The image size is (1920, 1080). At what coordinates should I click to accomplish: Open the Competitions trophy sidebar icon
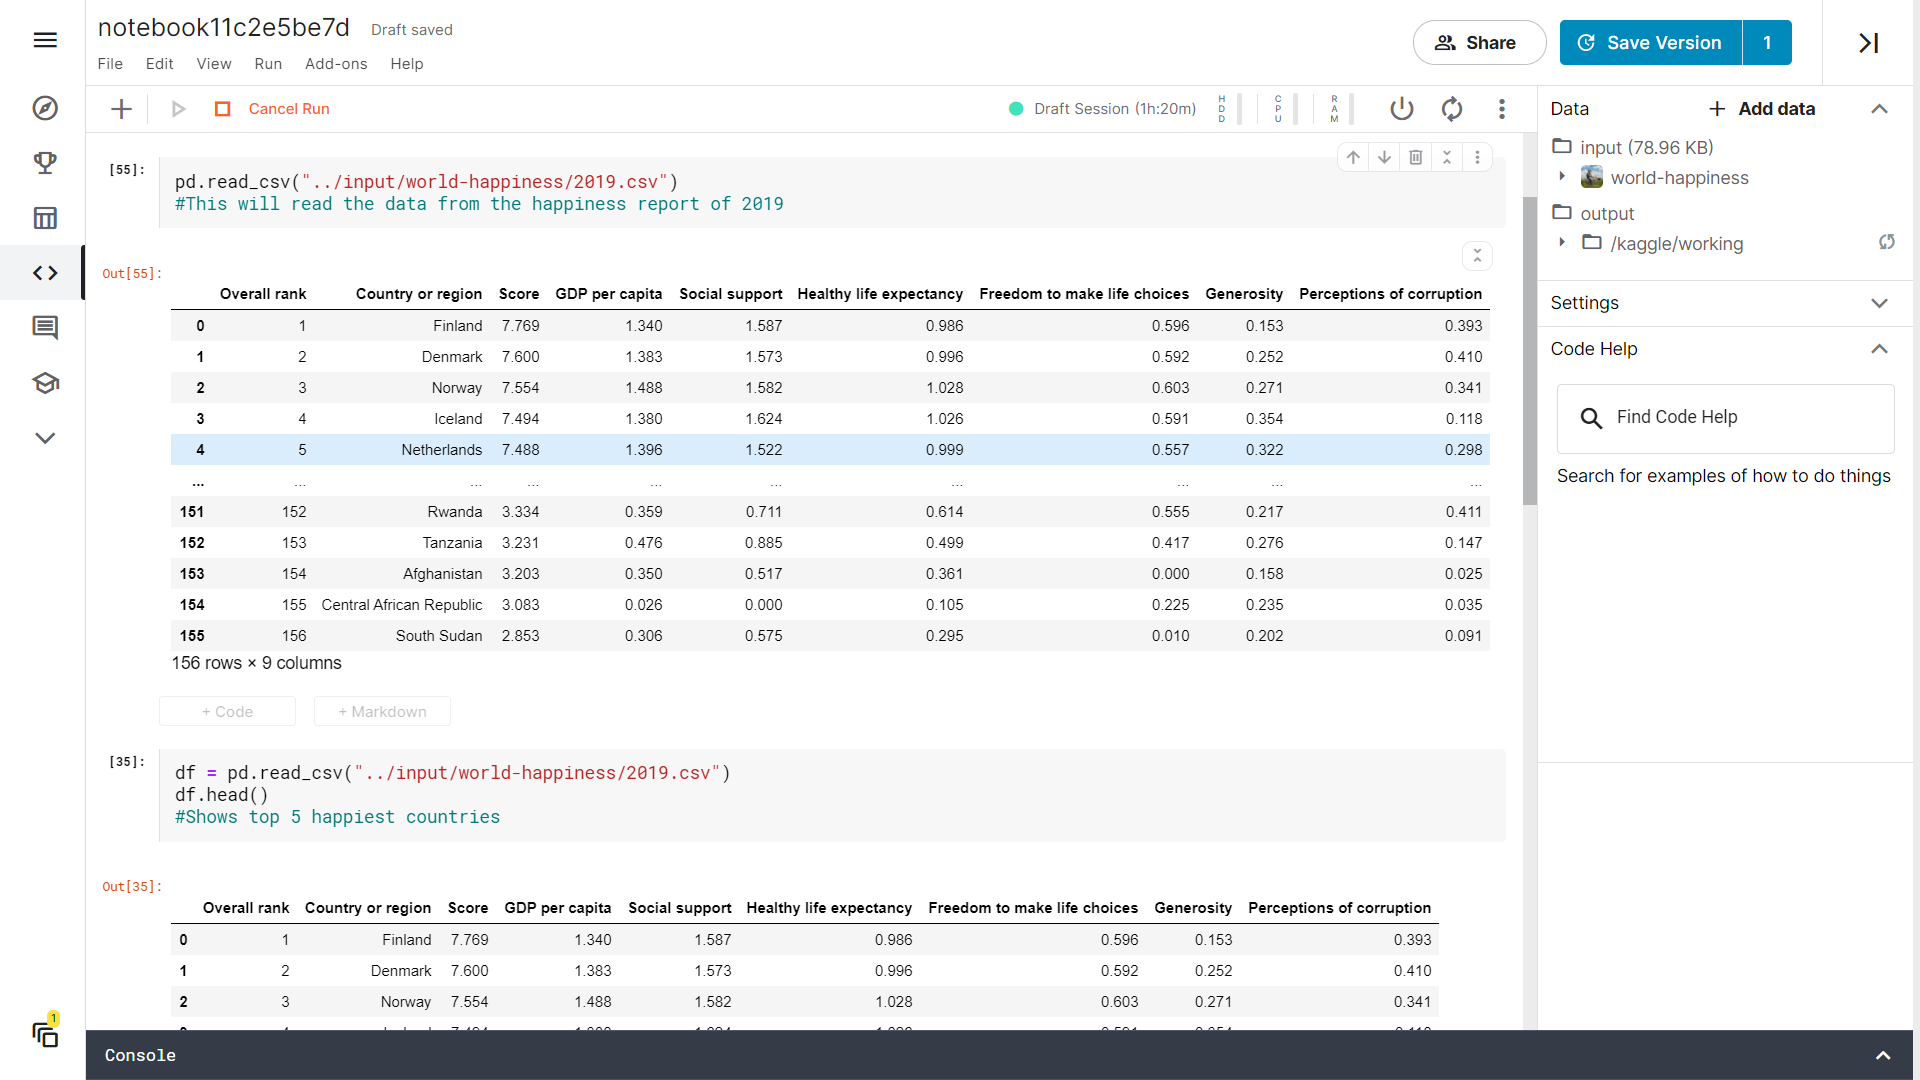coord(45,163)
